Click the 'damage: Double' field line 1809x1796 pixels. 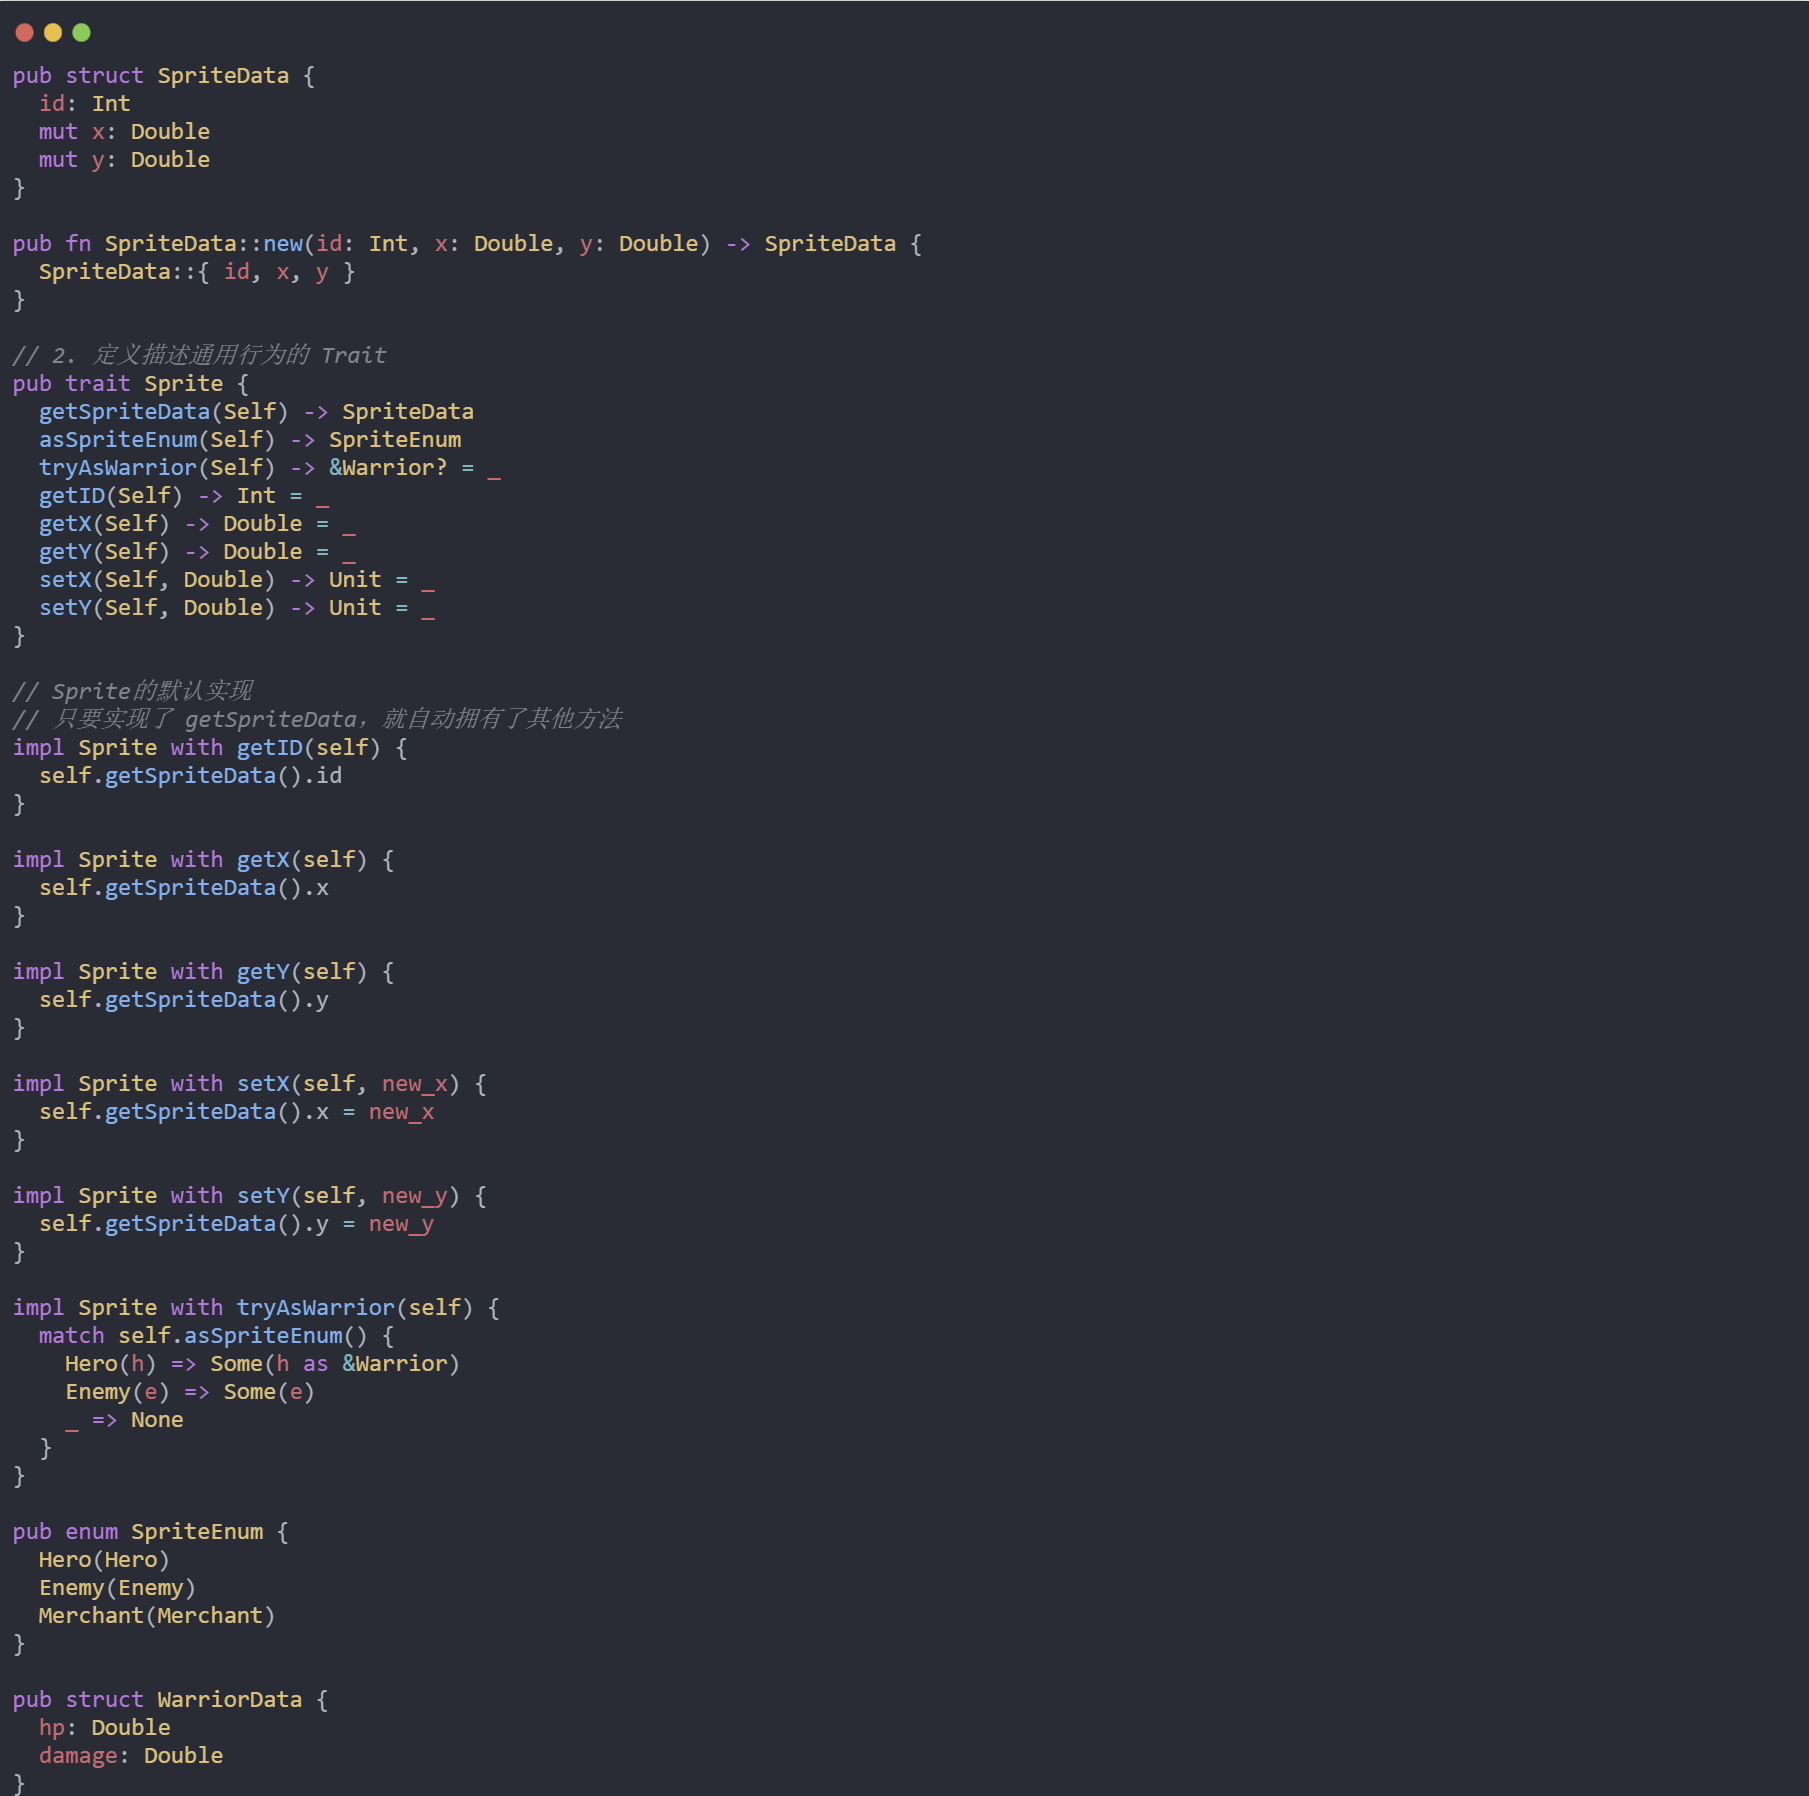click(x=131, y=1756)
